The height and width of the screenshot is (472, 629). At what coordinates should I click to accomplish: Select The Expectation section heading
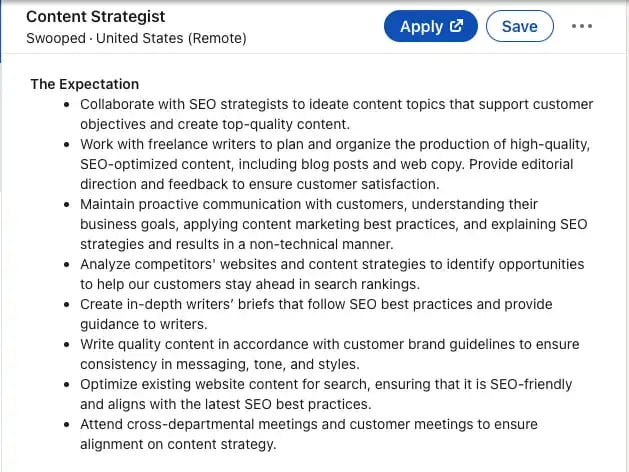coord(84,84)
